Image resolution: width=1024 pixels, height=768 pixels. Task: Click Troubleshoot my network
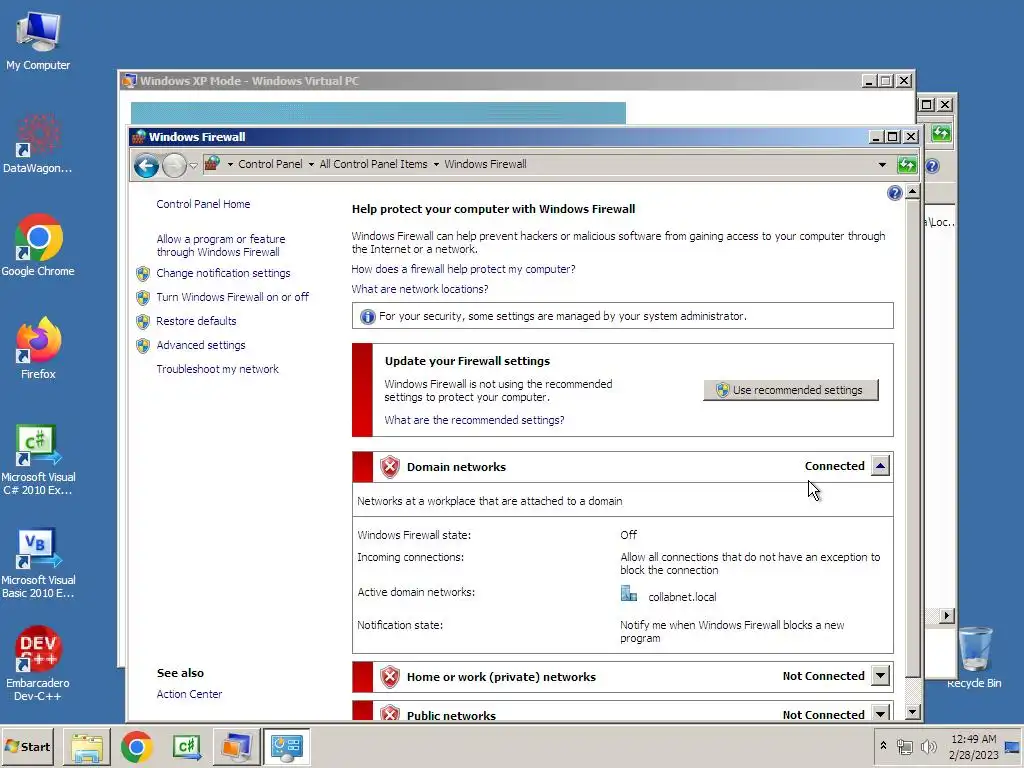(x=217, y=370)
